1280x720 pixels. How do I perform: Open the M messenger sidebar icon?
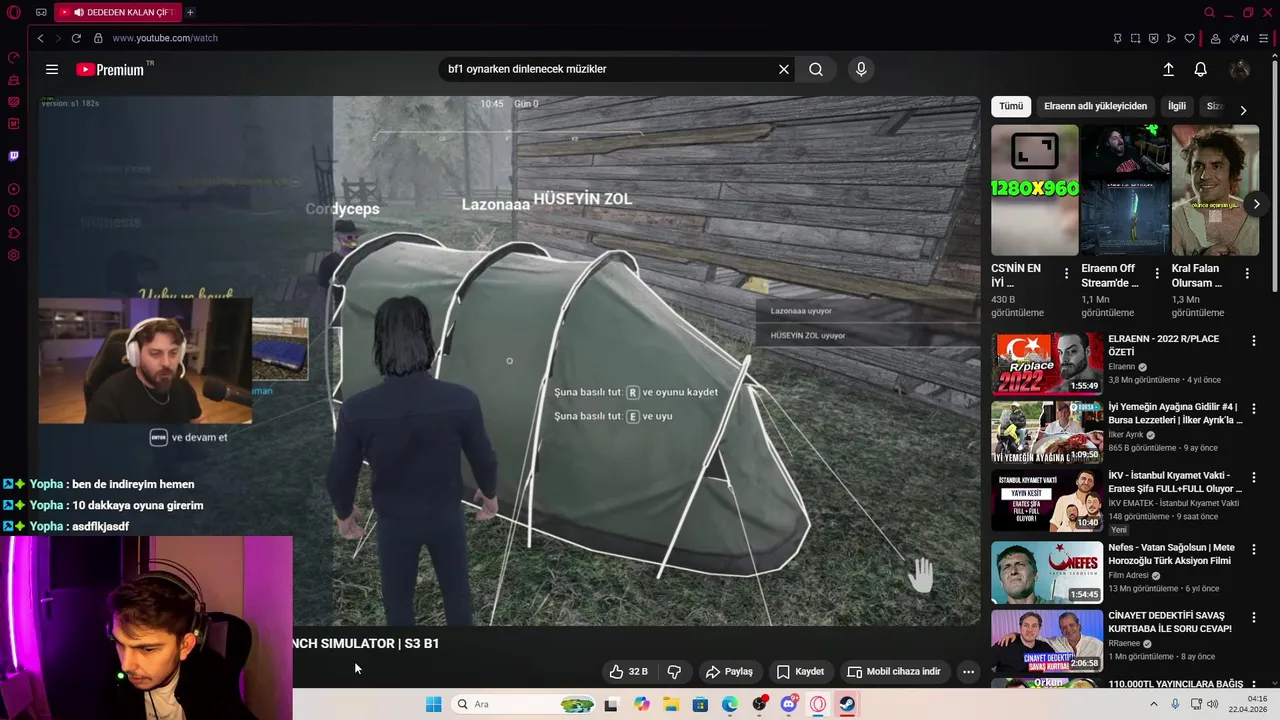point(13,124)
